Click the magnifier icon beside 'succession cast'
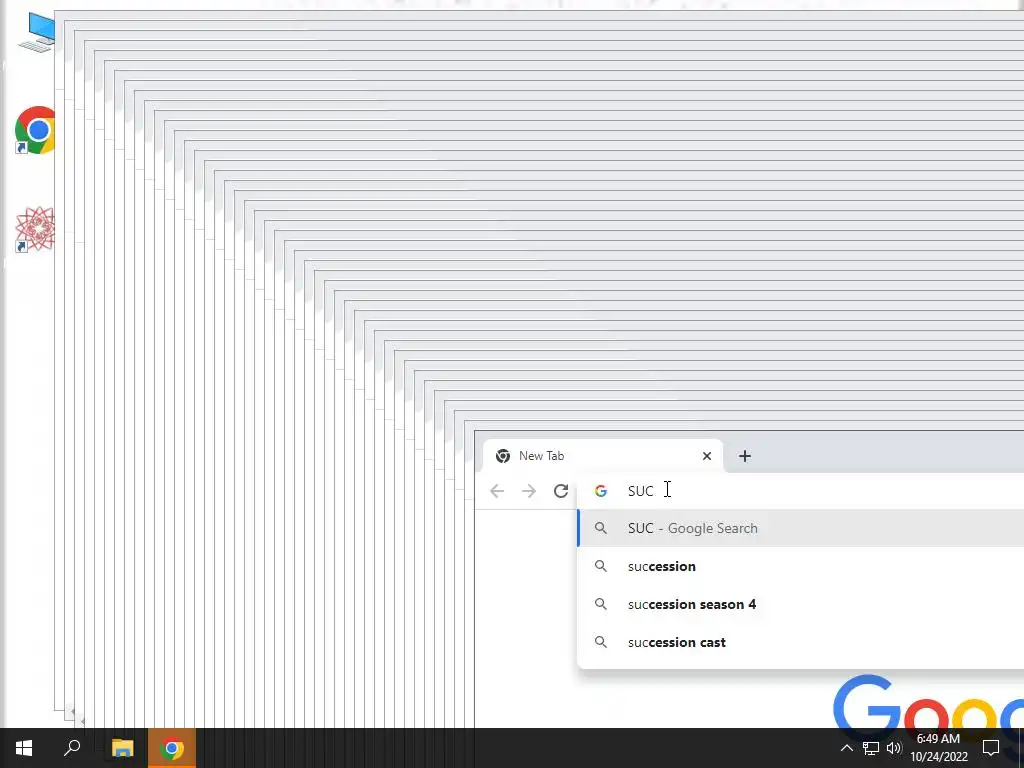The height and width of the screenshot is (768, 1024). [x=601, y=642]
